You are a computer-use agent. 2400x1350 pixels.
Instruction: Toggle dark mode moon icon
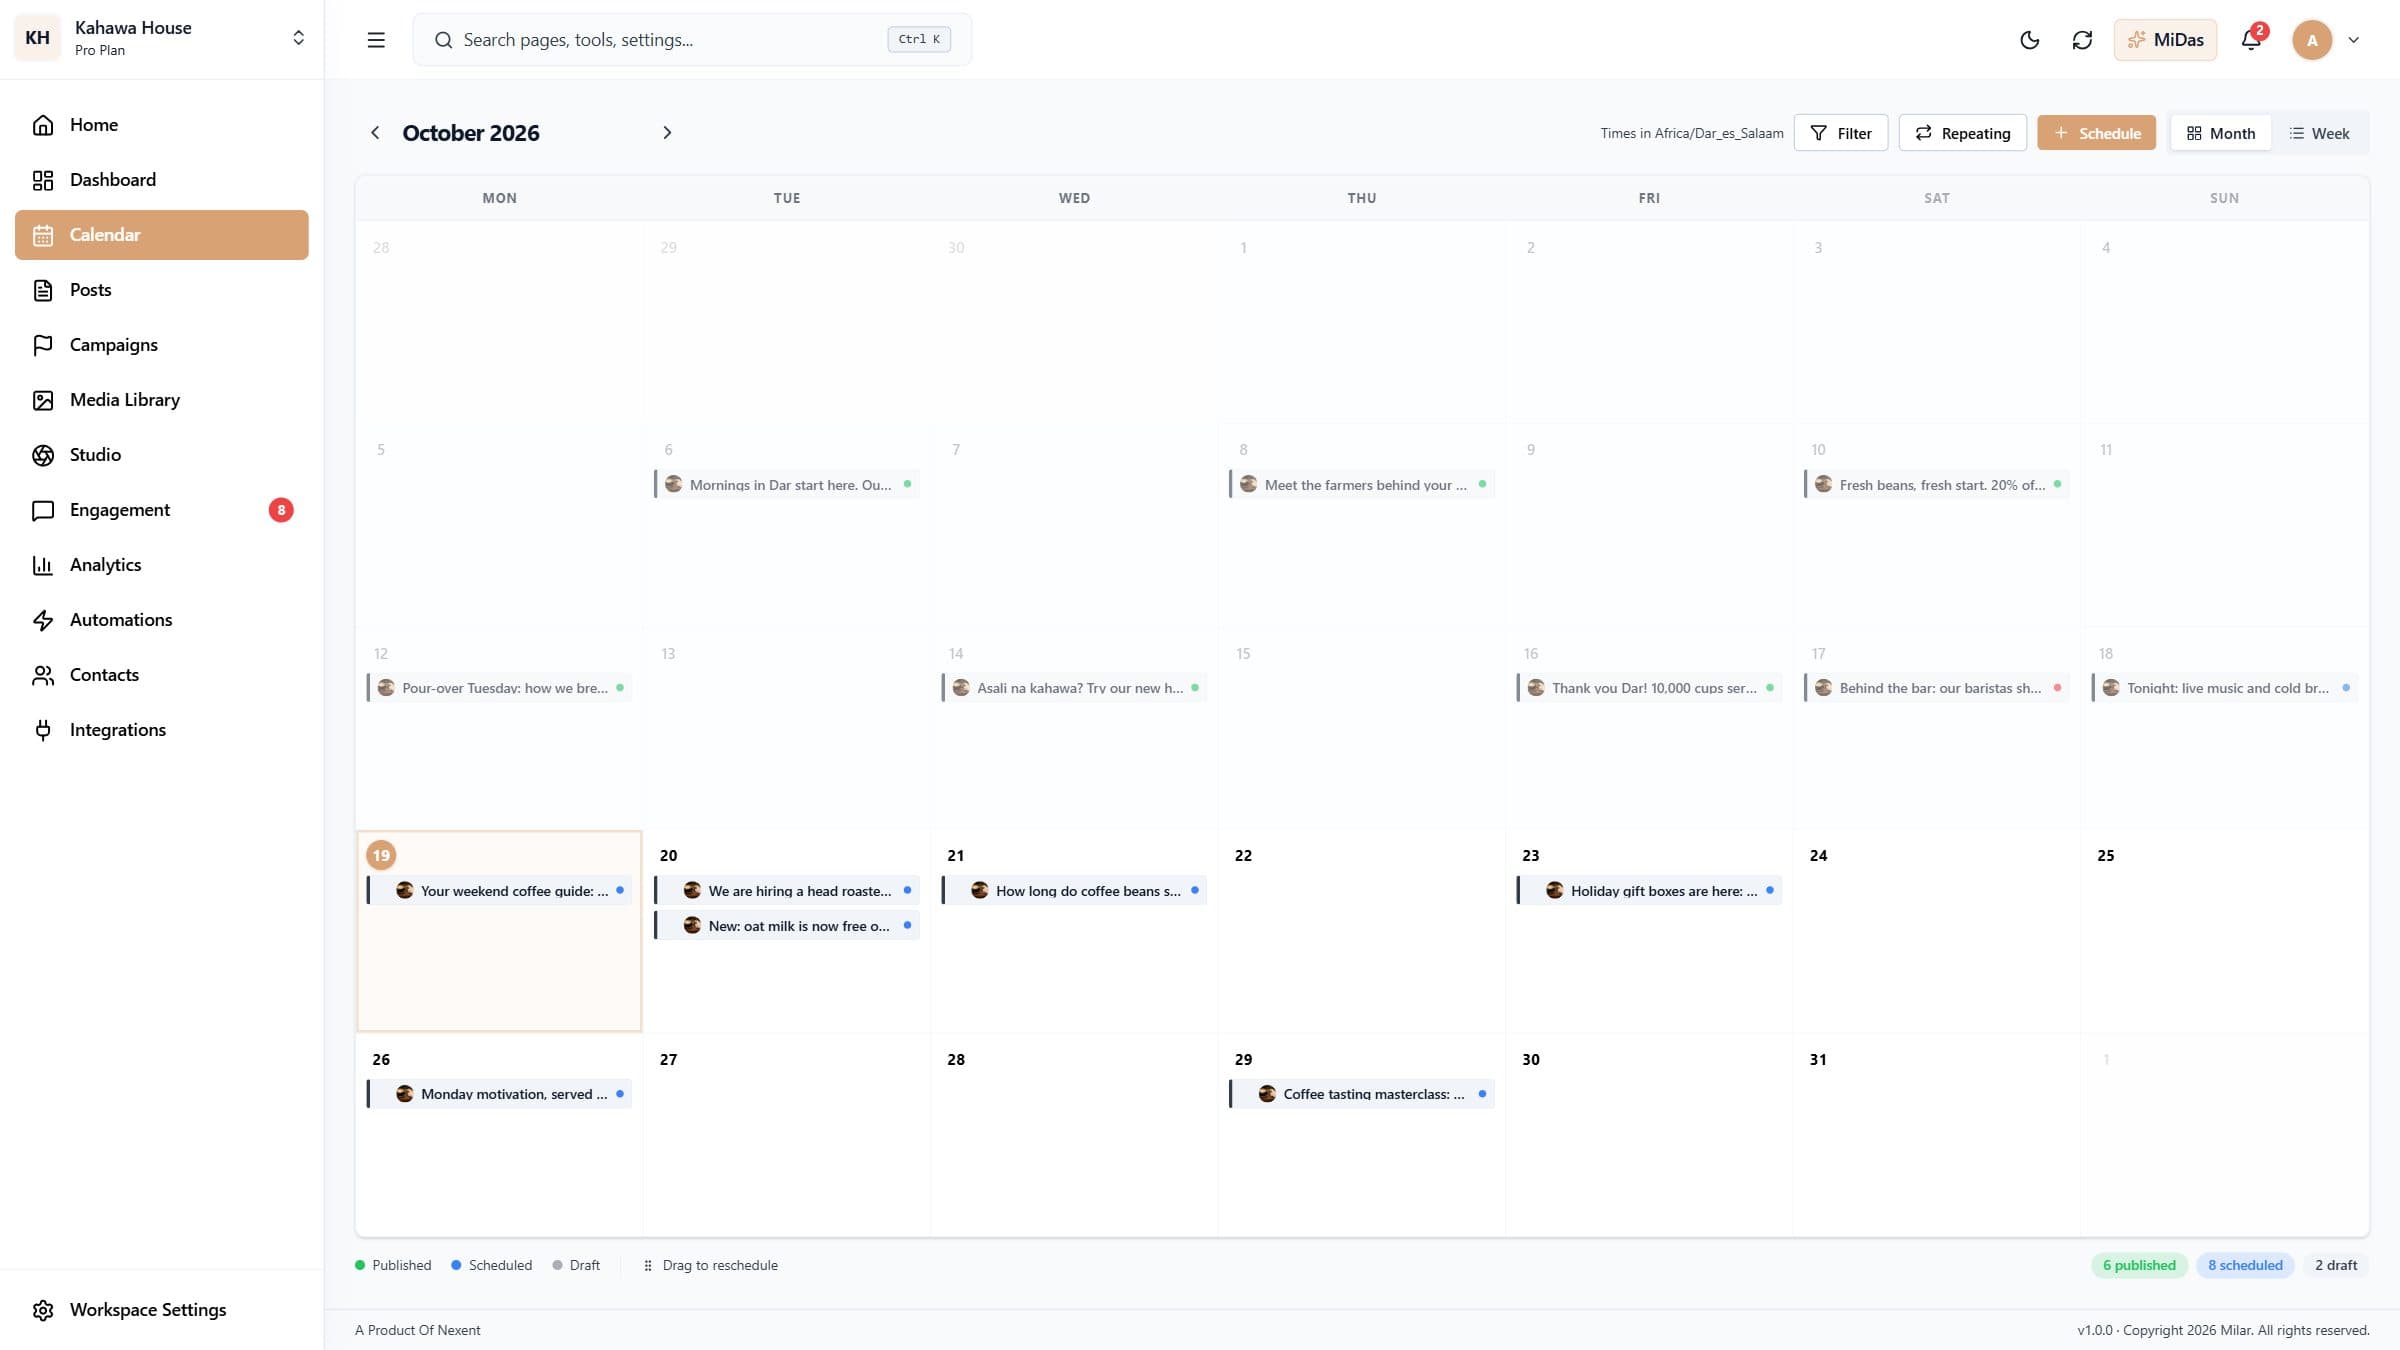pos(2029,40)
